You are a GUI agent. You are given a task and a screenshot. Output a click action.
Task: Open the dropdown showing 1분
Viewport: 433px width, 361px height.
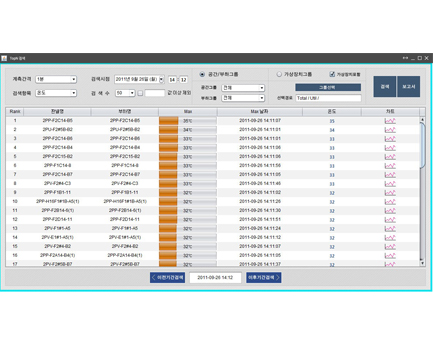click(56, 79)
